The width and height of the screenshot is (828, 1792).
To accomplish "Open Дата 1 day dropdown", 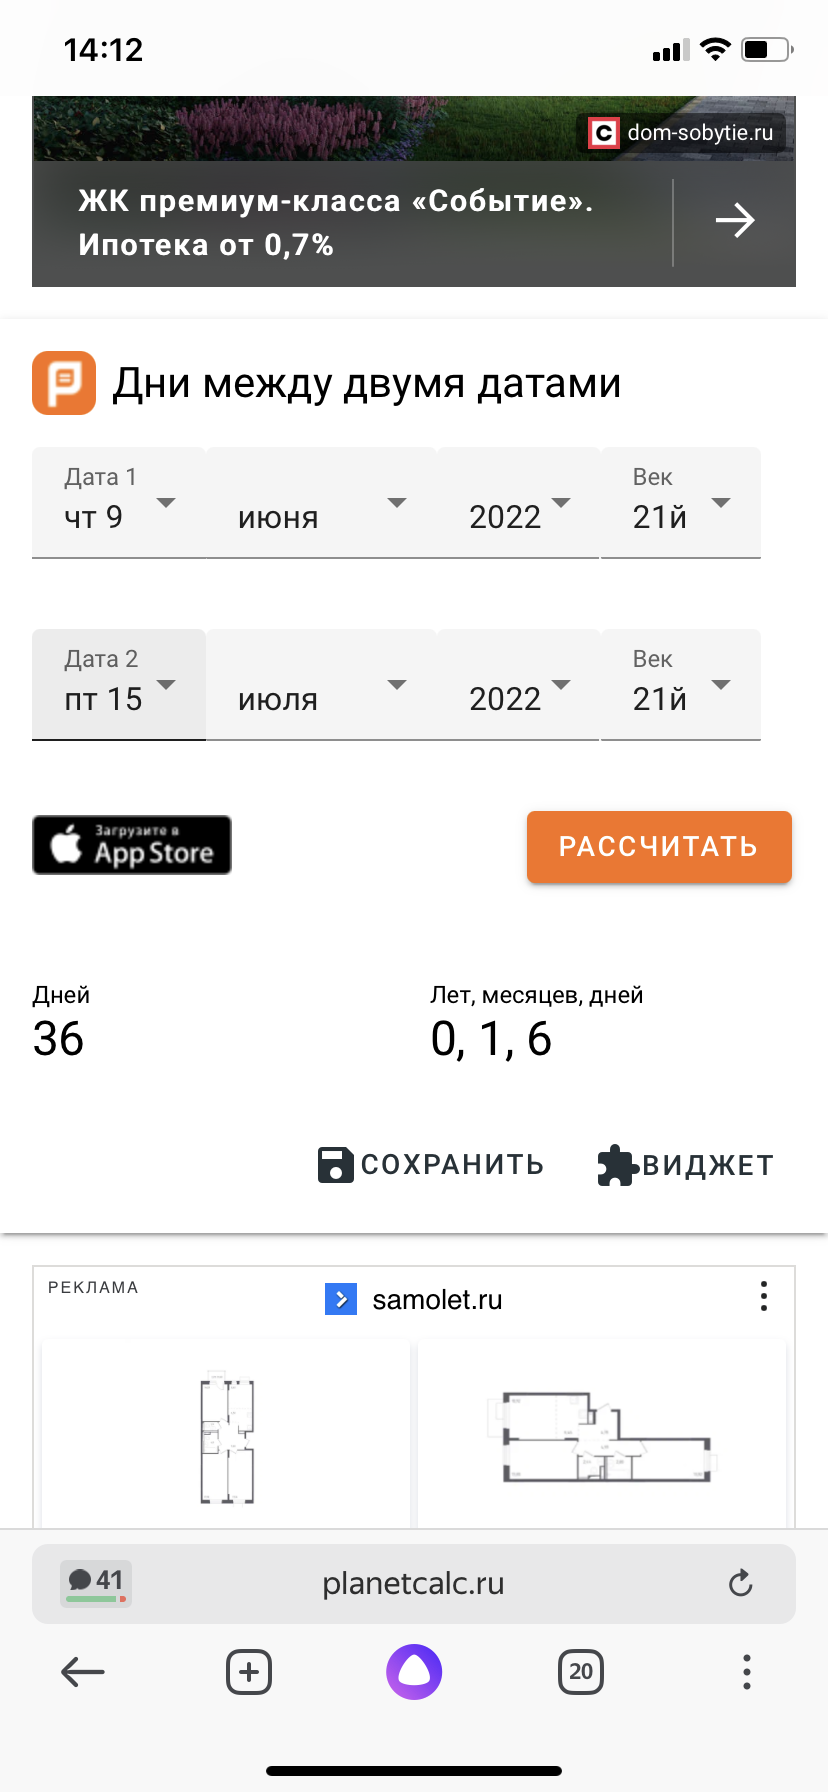I will click(x=119, y=503).
